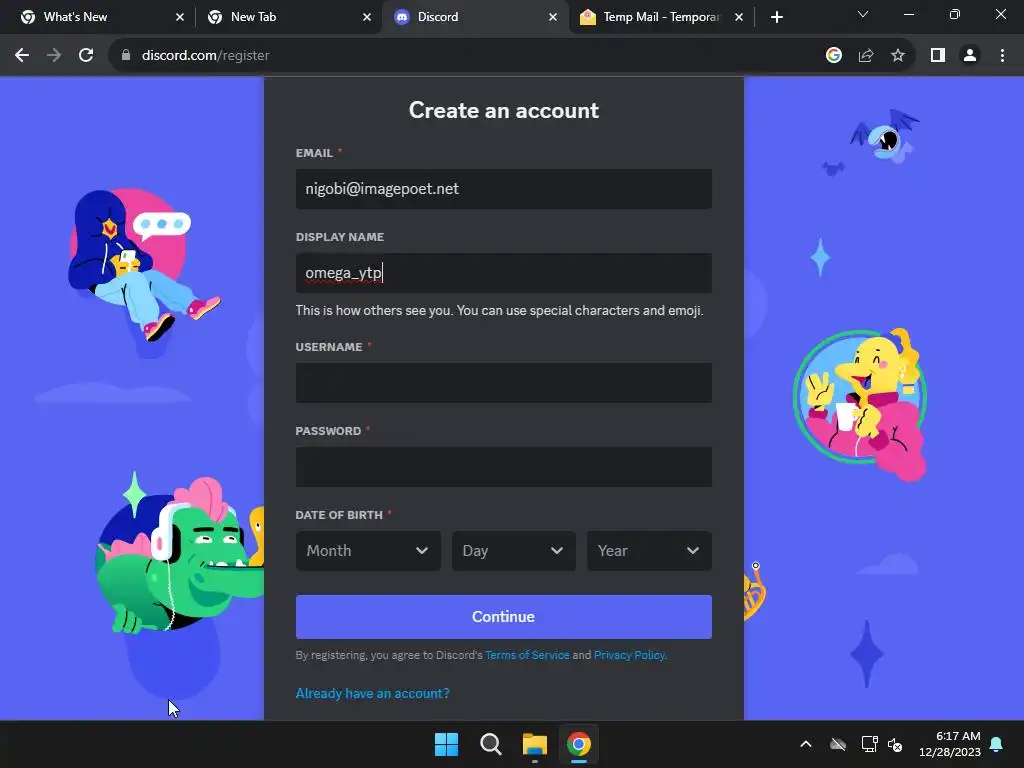Open Windows taskbar search
1024x768 pixels.
coord(490,744)
